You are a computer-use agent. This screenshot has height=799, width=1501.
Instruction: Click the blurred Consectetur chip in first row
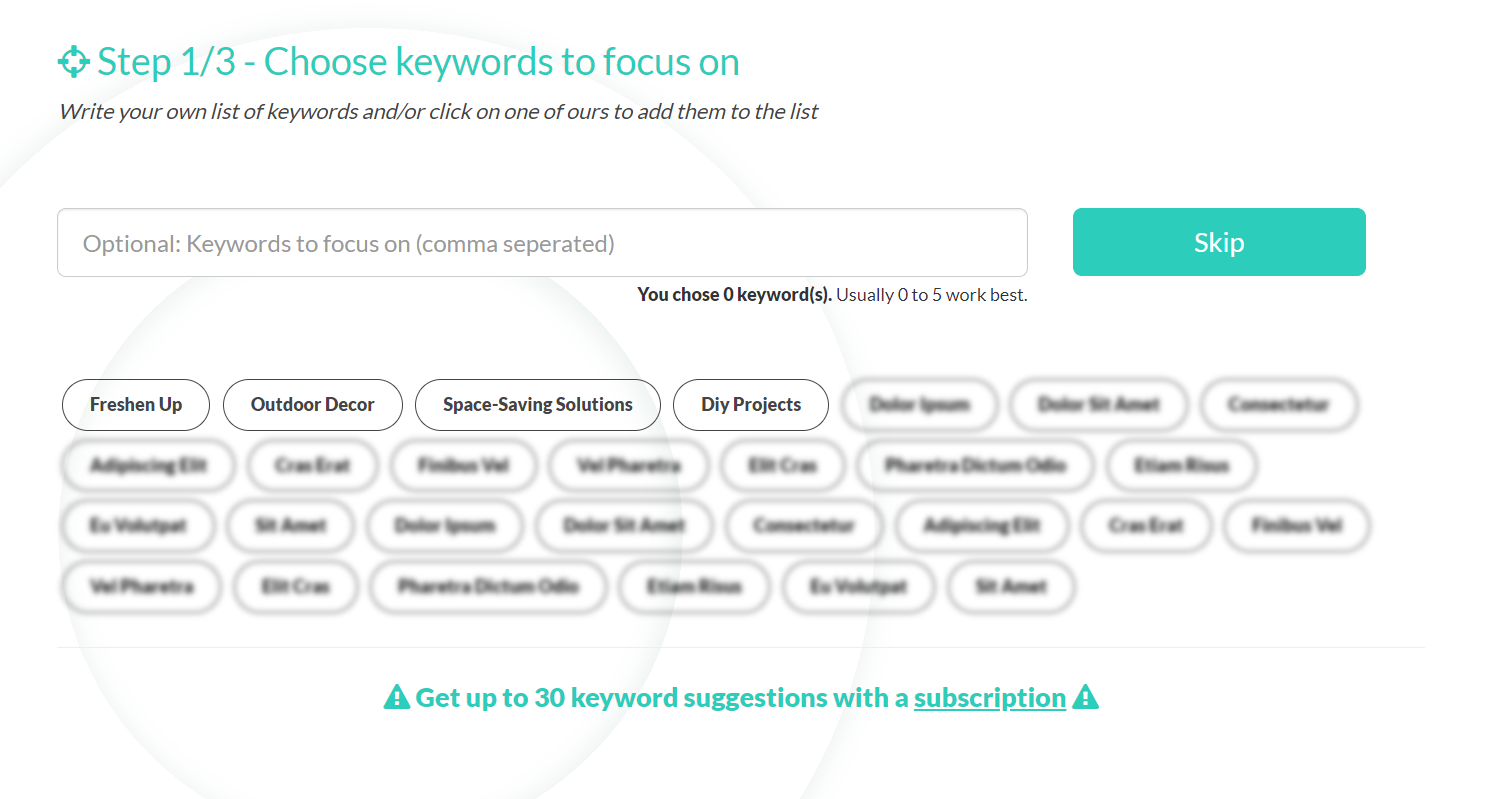(x=1279, y=405)
